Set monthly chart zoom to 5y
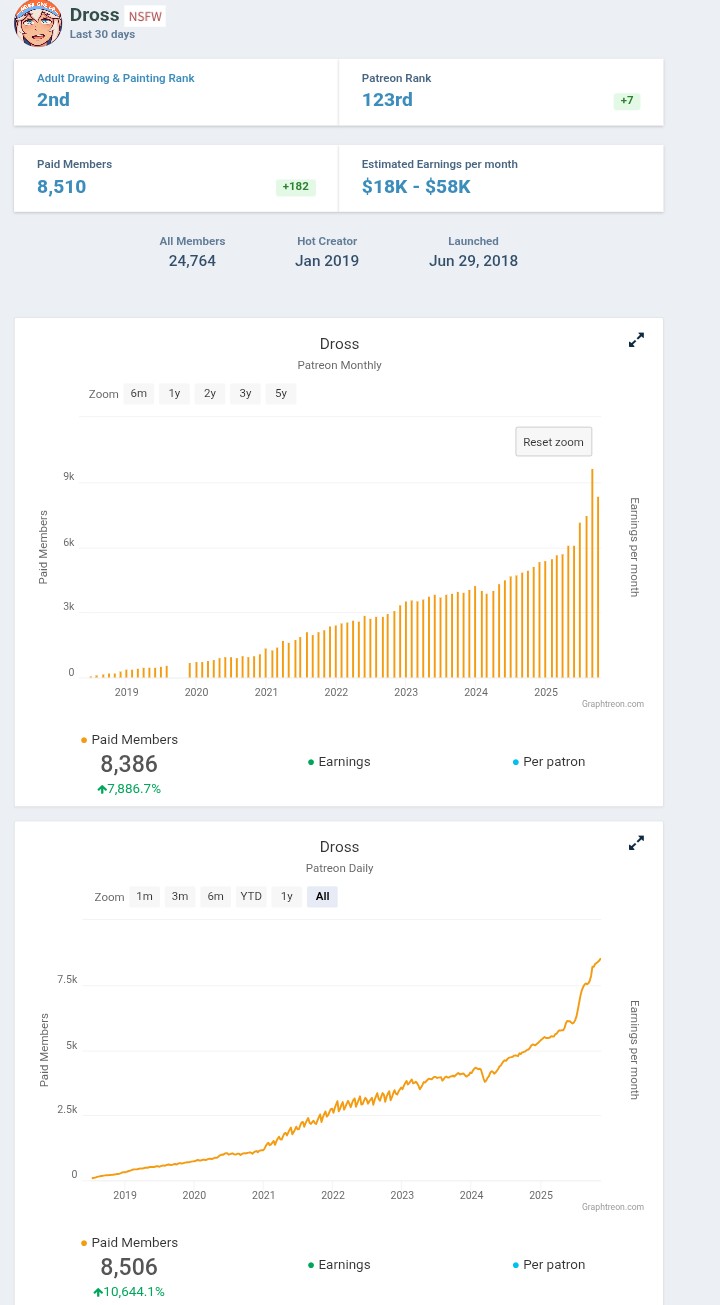Screen dimensions: 720x1305 pyautogui.click(x=281, y=394)
